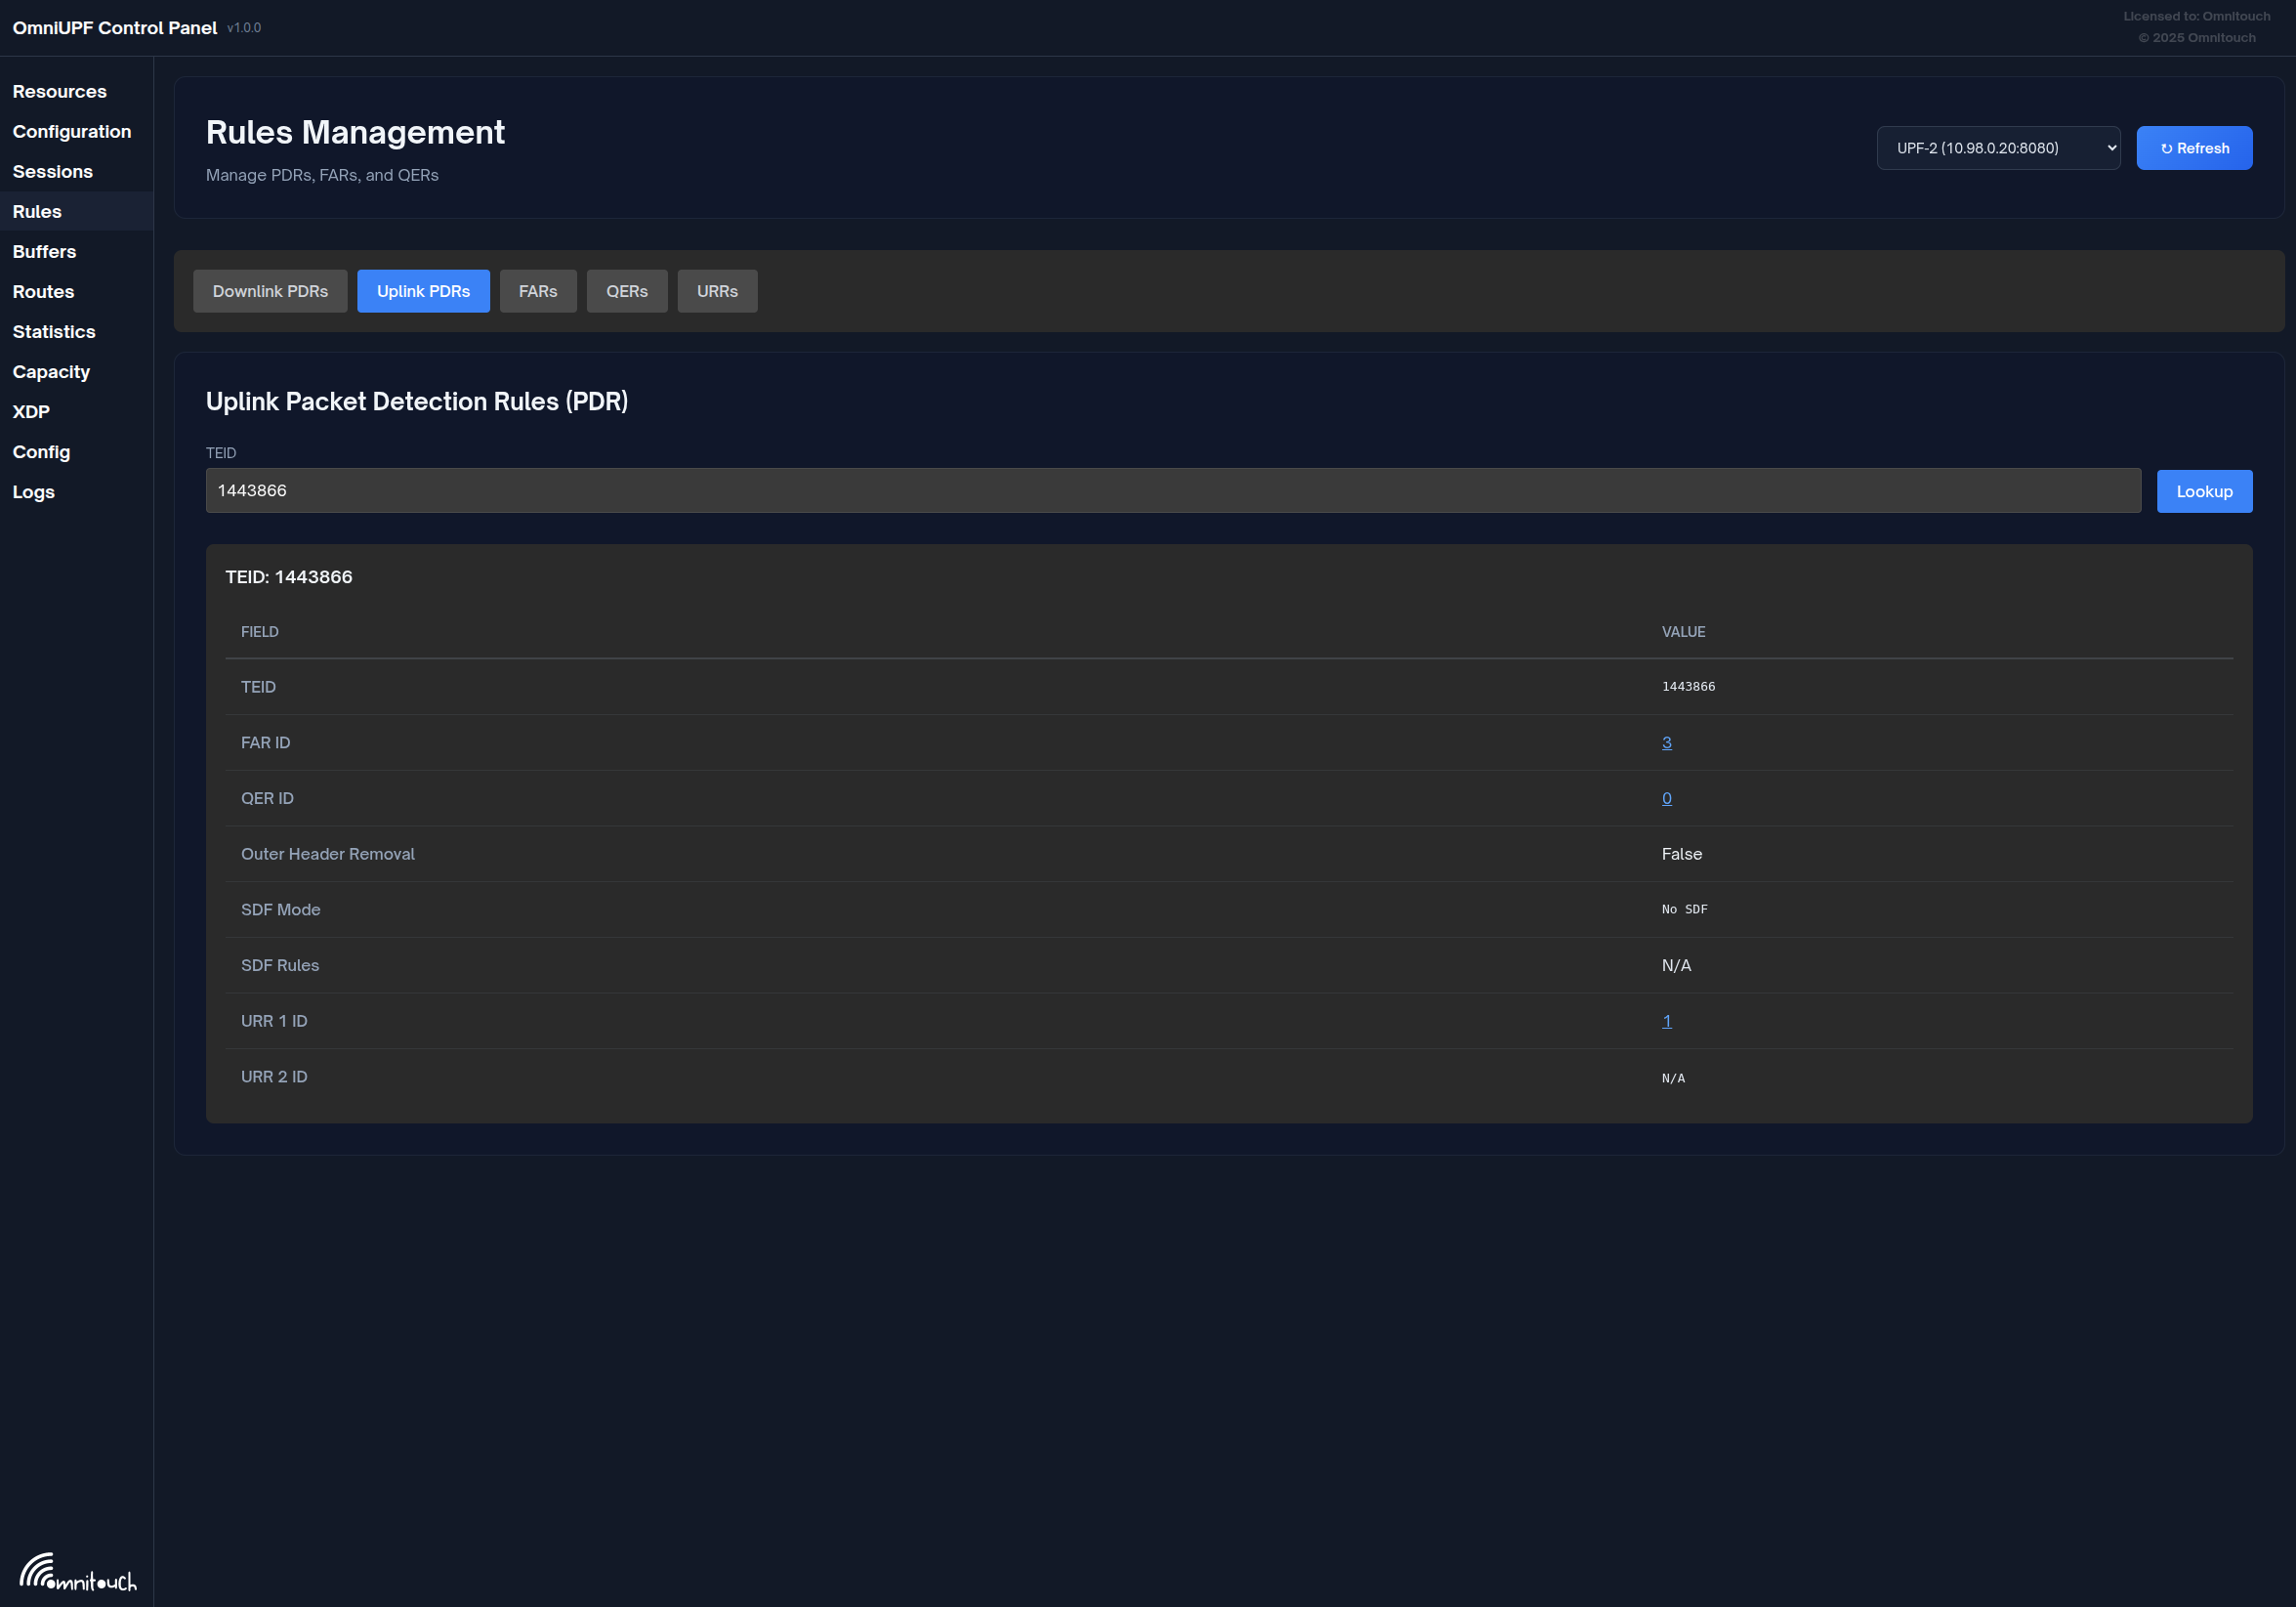Click the URR 1 ID field label

[274, 1021]
